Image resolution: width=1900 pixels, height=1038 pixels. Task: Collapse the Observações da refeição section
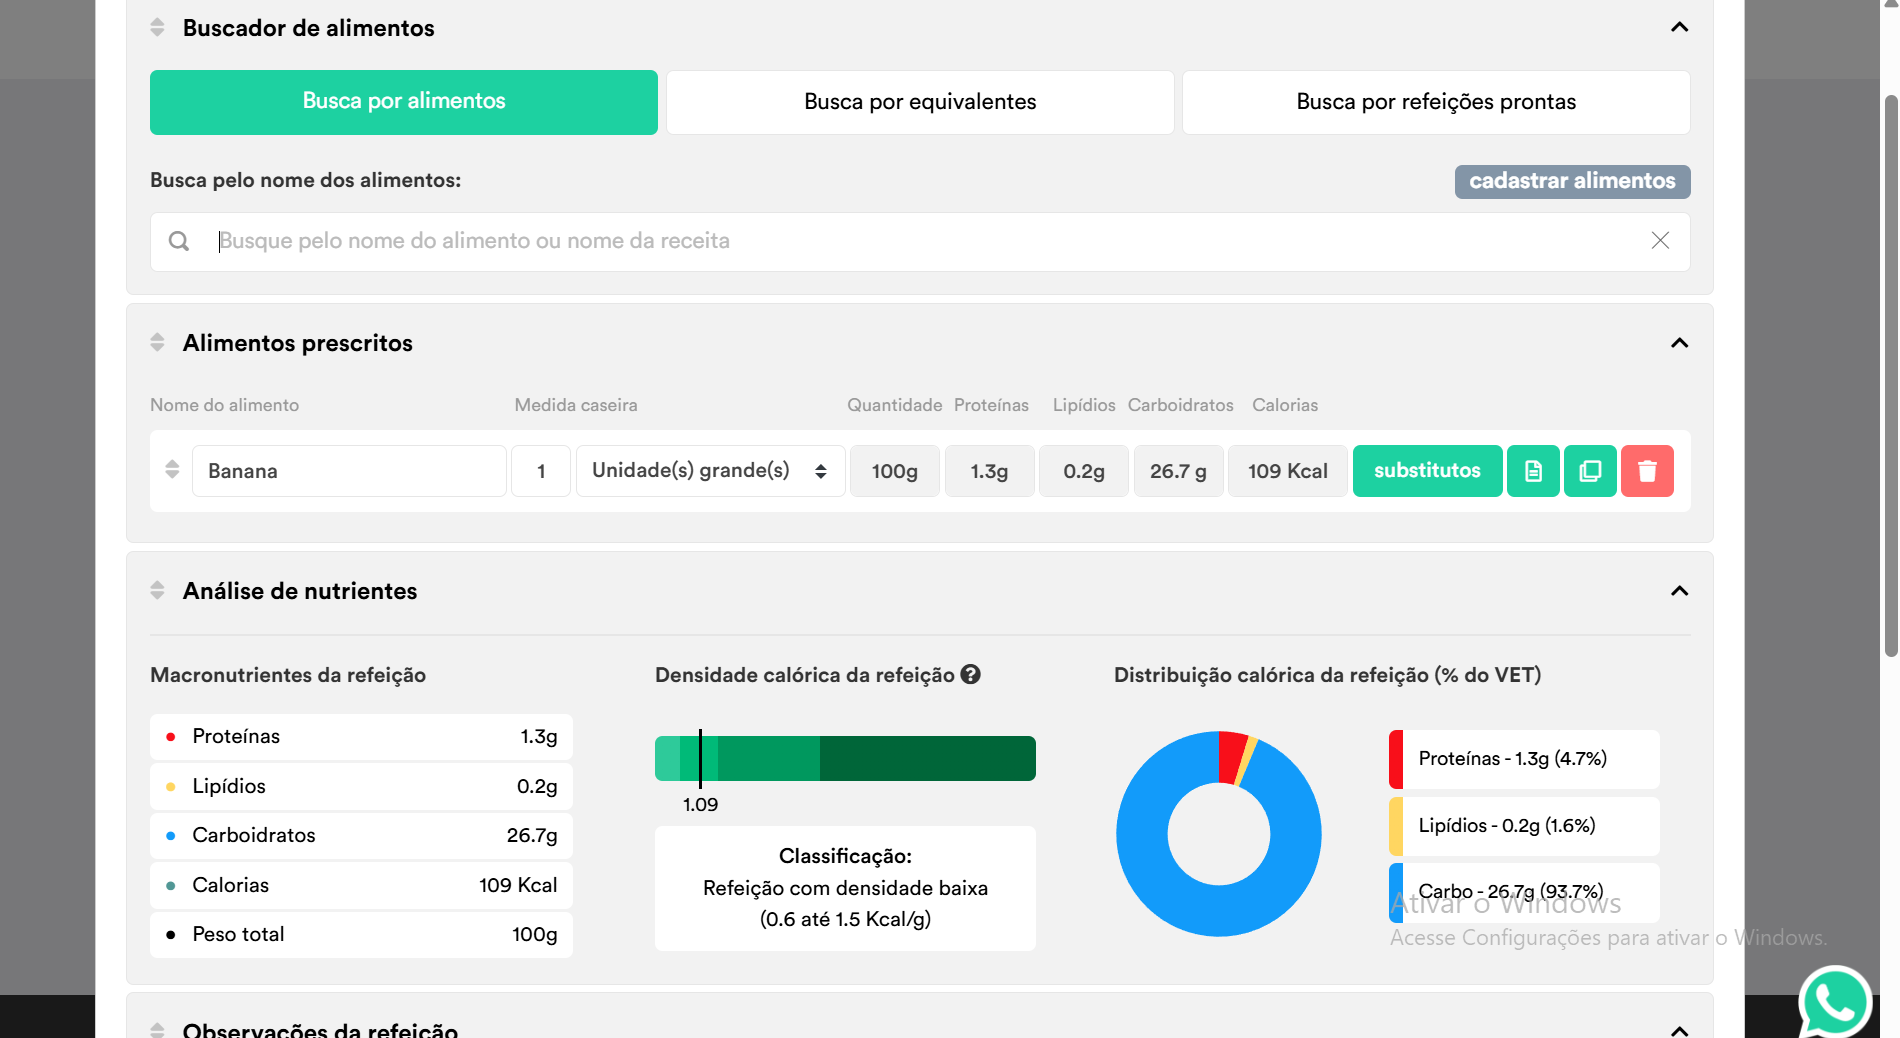tap(1680, 1030)
